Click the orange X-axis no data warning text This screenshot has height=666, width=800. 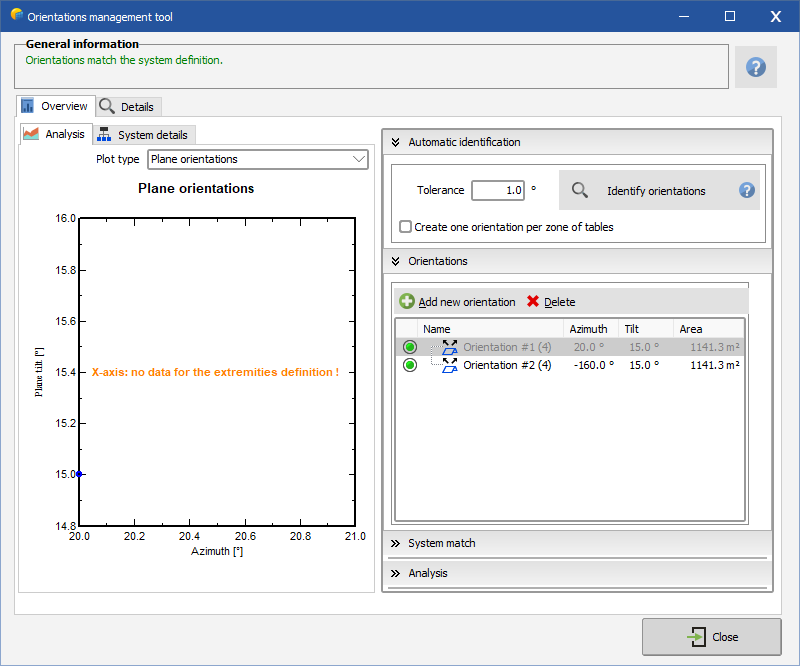(x=215, y=372)
